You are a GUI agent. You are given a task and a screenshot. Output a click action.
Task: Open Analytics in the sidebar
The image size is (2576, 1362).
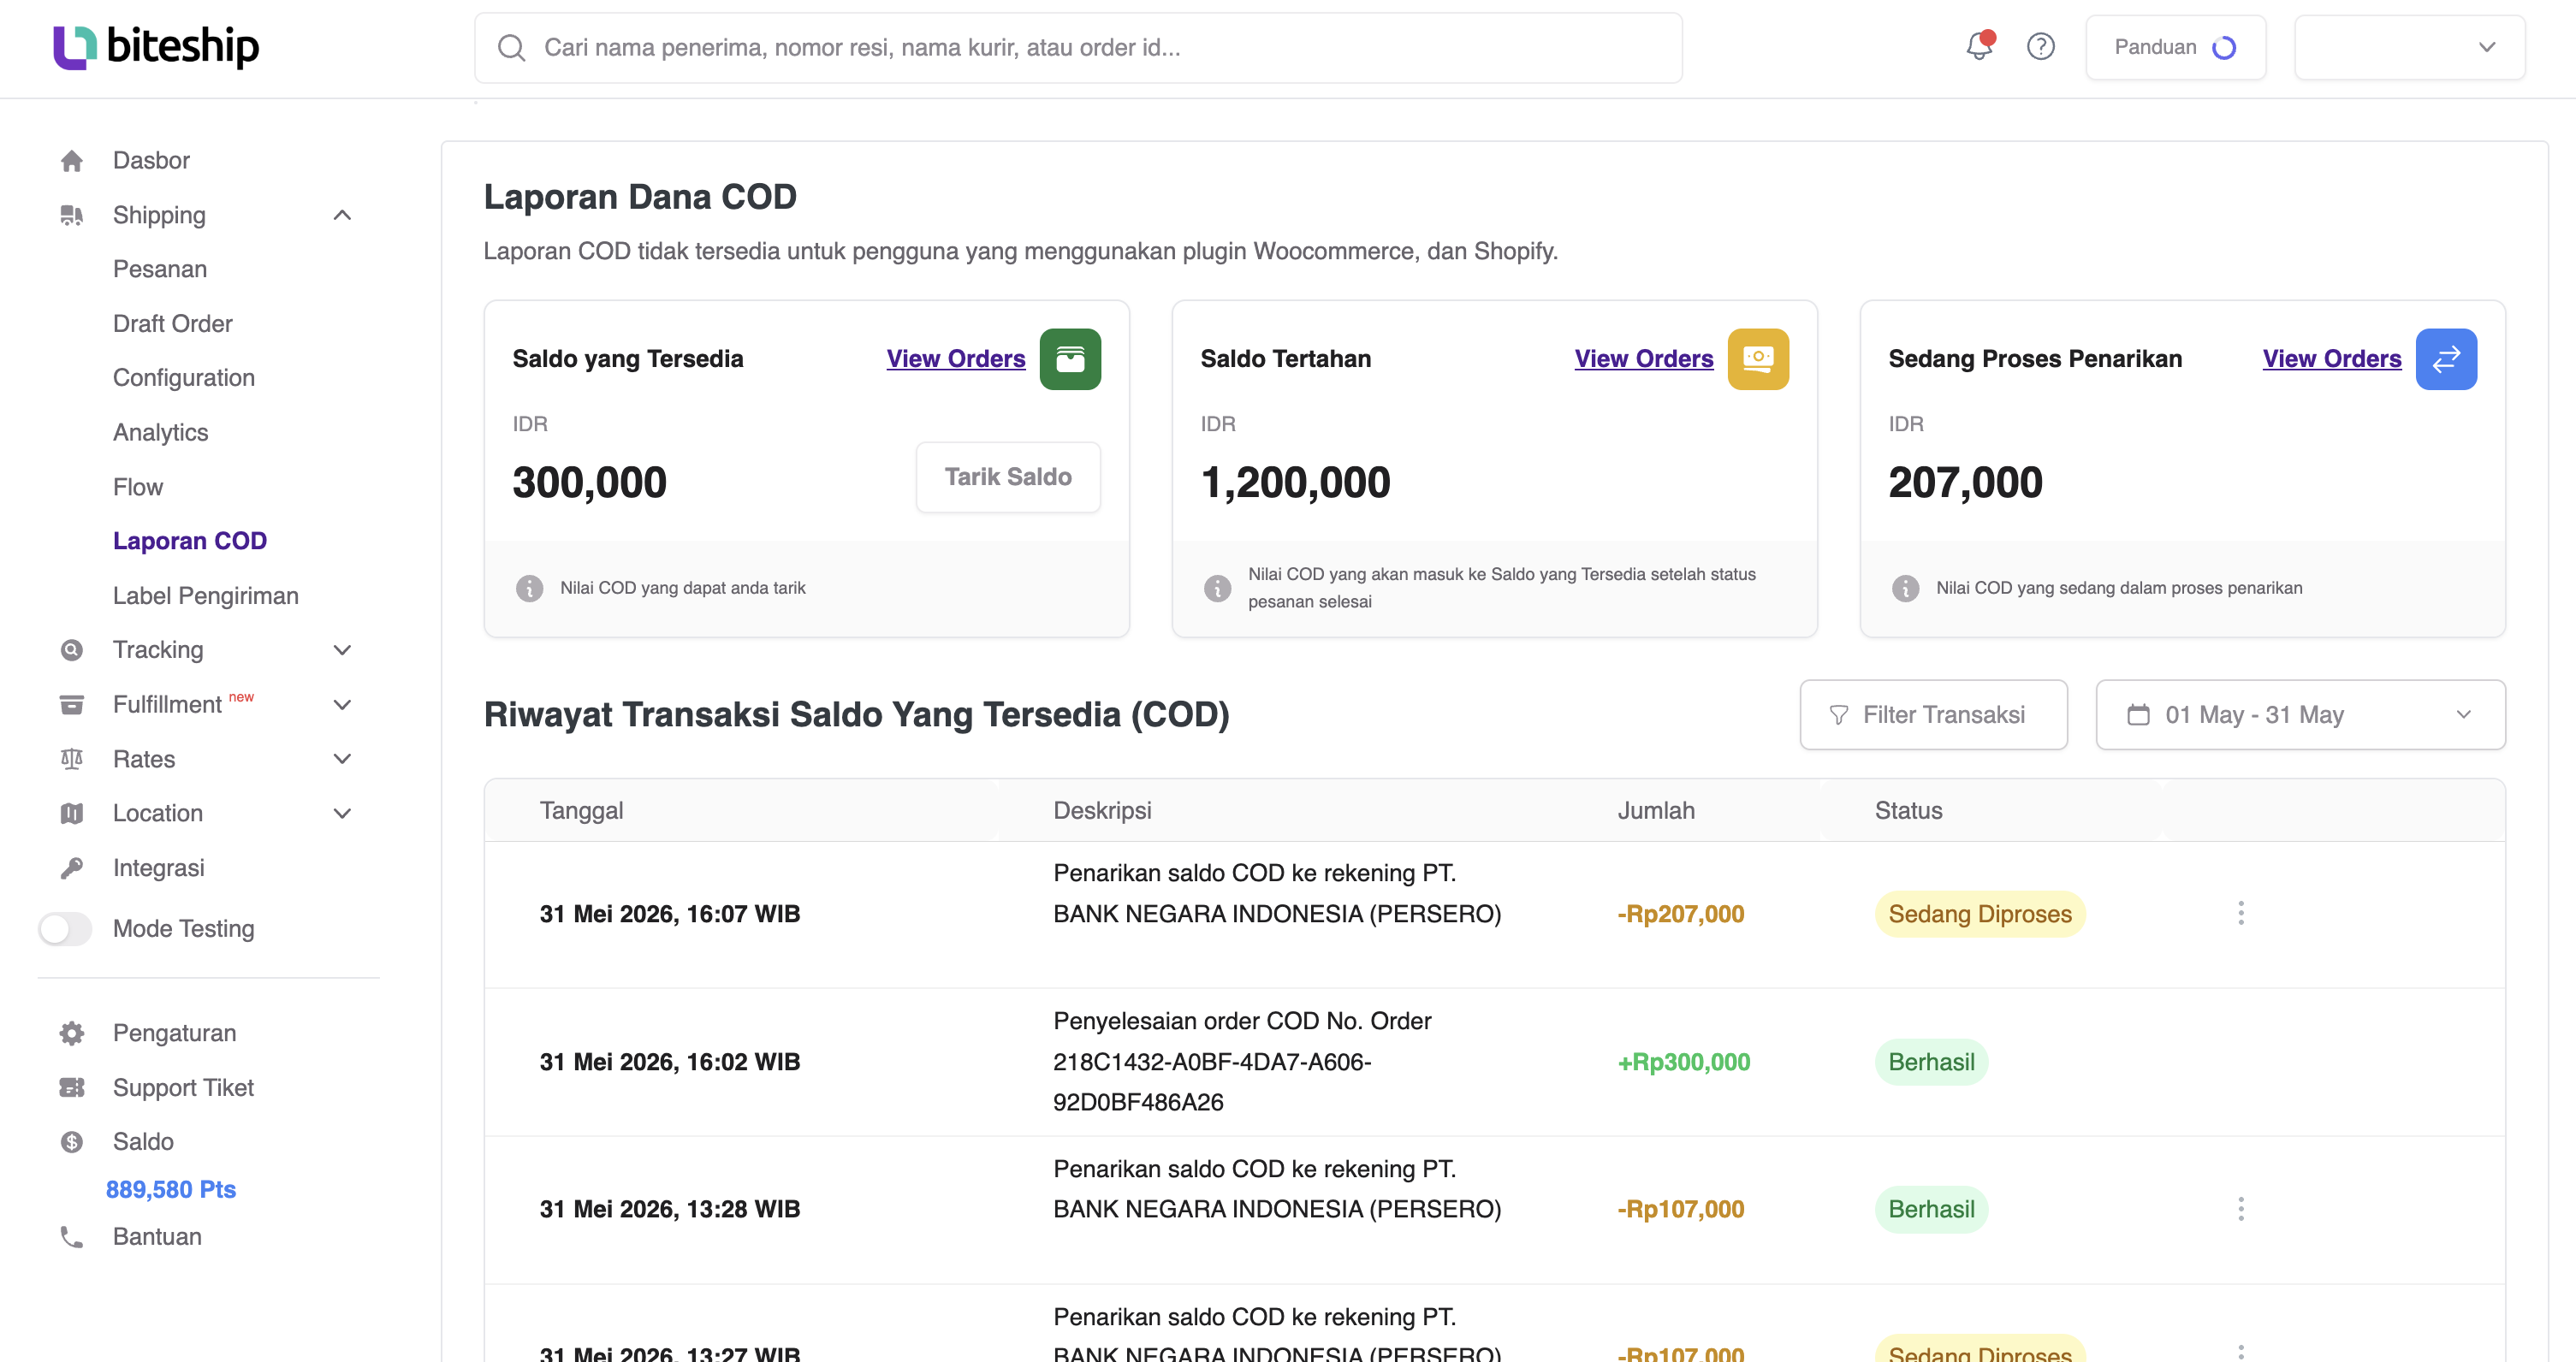[161, 433]
